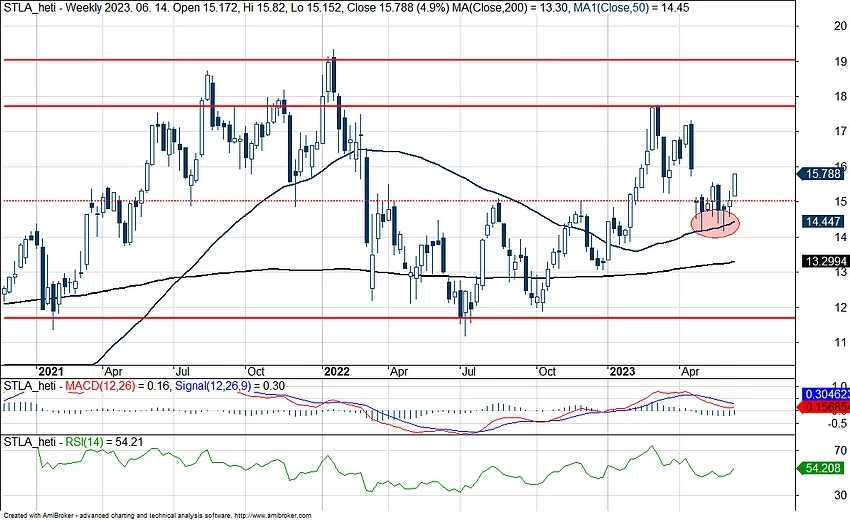This screenshot has width=850, height=520.
Task: Click the Close 15.788 (4.9%) header value
Action: (398, 8)
